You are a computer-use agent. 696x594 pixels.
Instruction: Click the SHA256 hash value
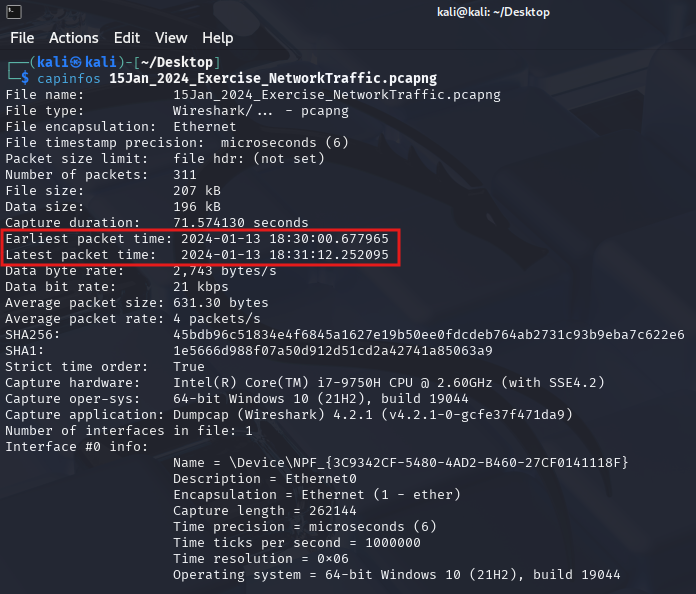coord(429,335)
